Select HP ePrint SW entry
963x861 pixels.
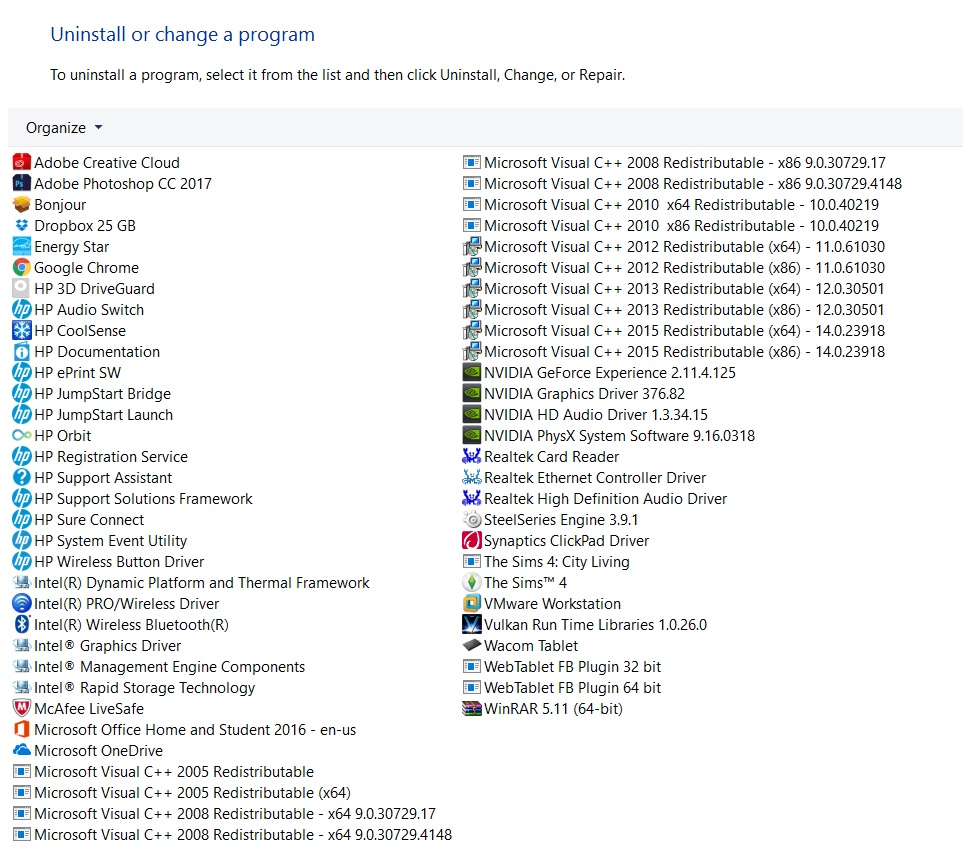(66, 373)
